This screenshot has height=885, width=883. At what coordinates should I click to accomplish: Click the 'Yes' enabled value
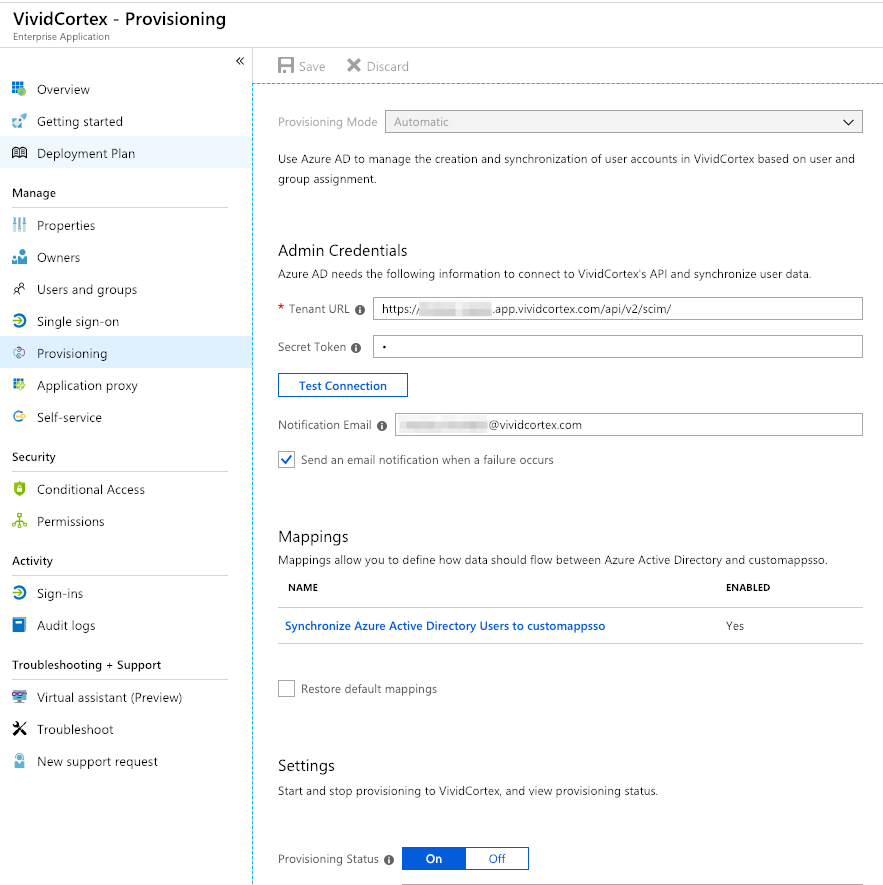(735, 626)
